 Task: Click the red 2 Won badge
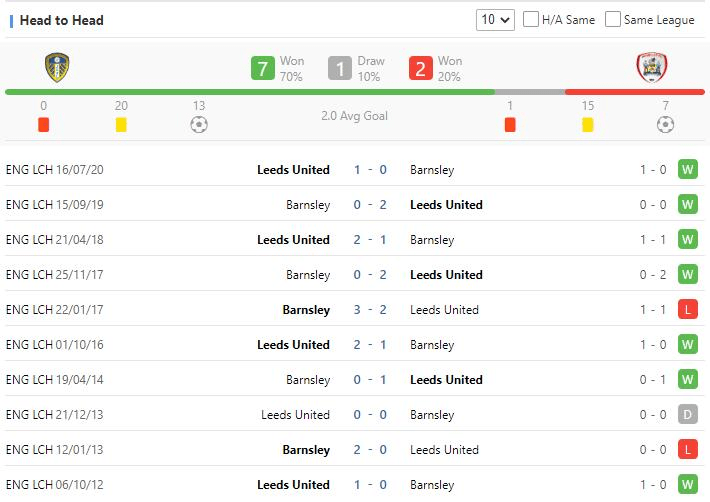point(420,68)
